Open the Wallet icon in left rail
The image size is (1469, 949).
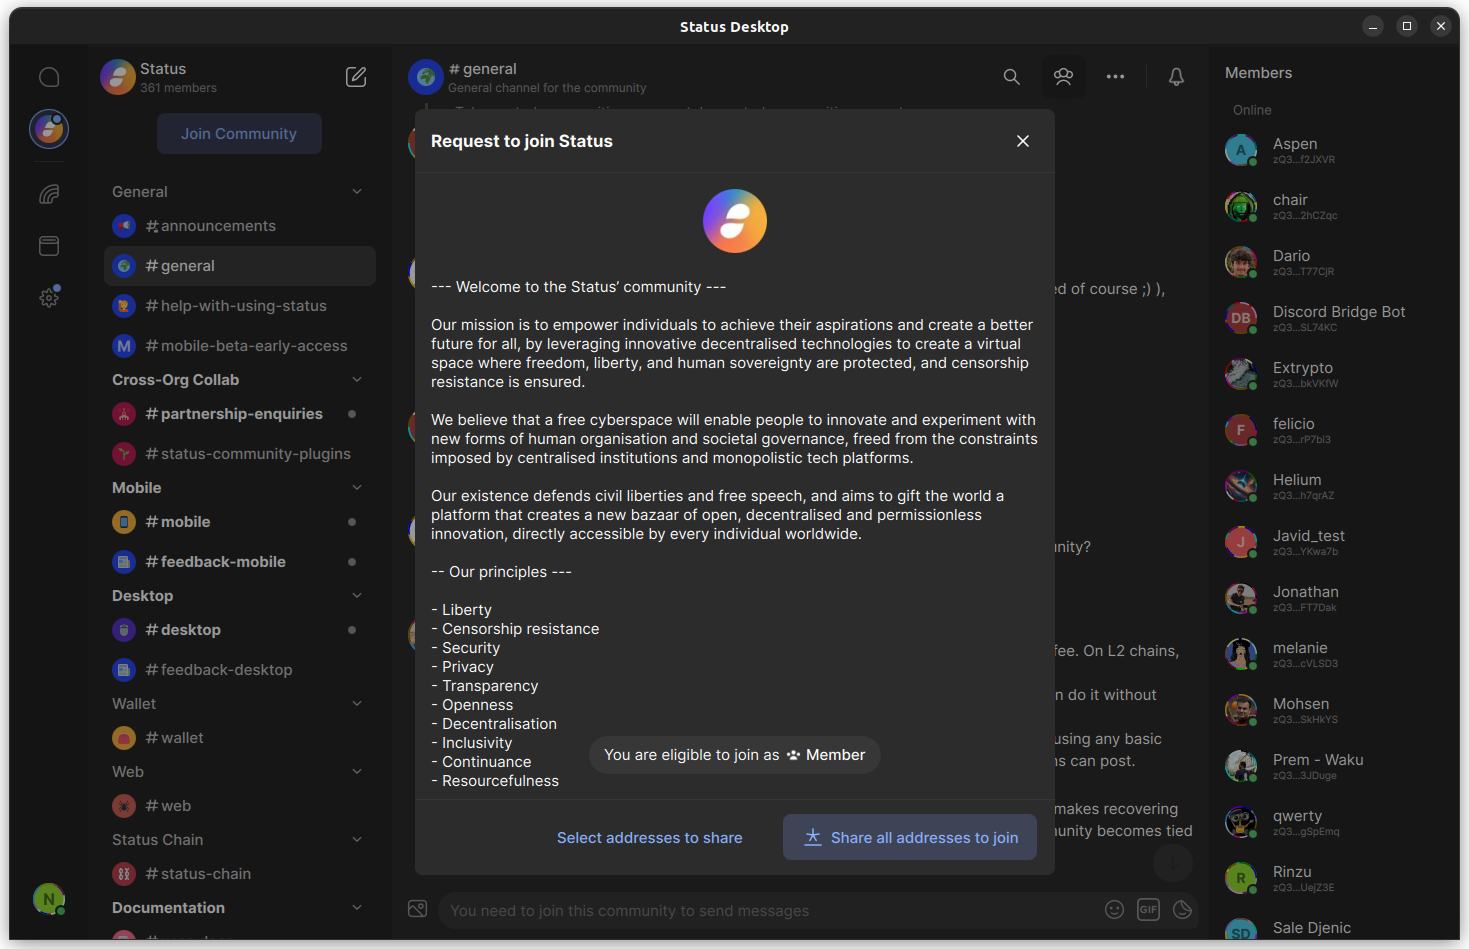[x=49, y=246]
